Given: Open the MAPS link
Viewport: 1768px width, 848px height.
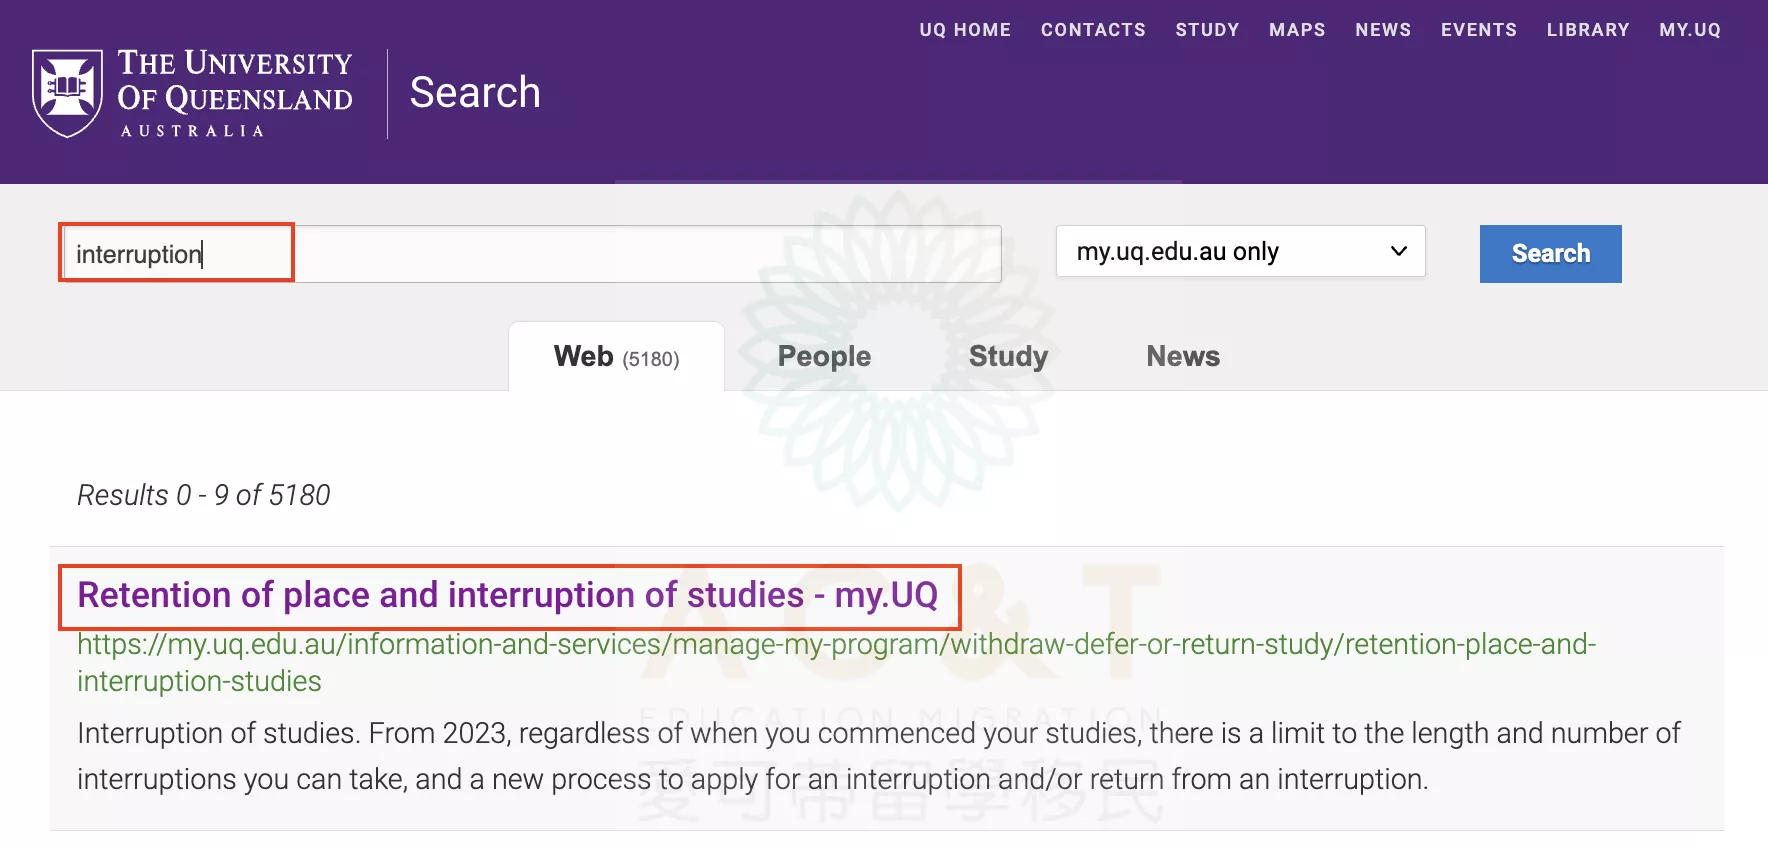Looking at the screenshot, I should pos(1297,30).
